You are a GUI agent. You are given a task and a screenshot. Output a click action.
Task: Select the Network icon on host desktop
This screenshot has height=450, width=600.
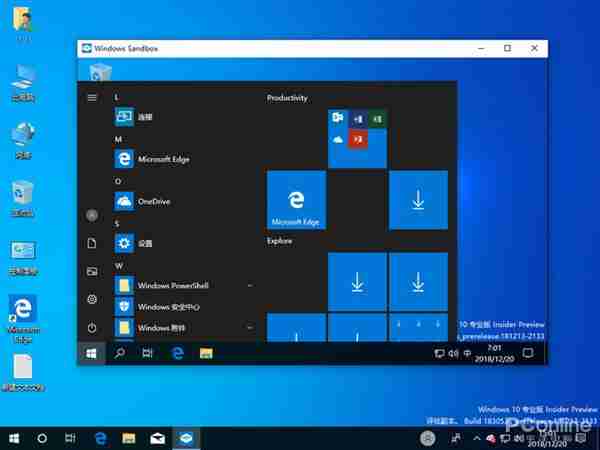click(23, 140)
